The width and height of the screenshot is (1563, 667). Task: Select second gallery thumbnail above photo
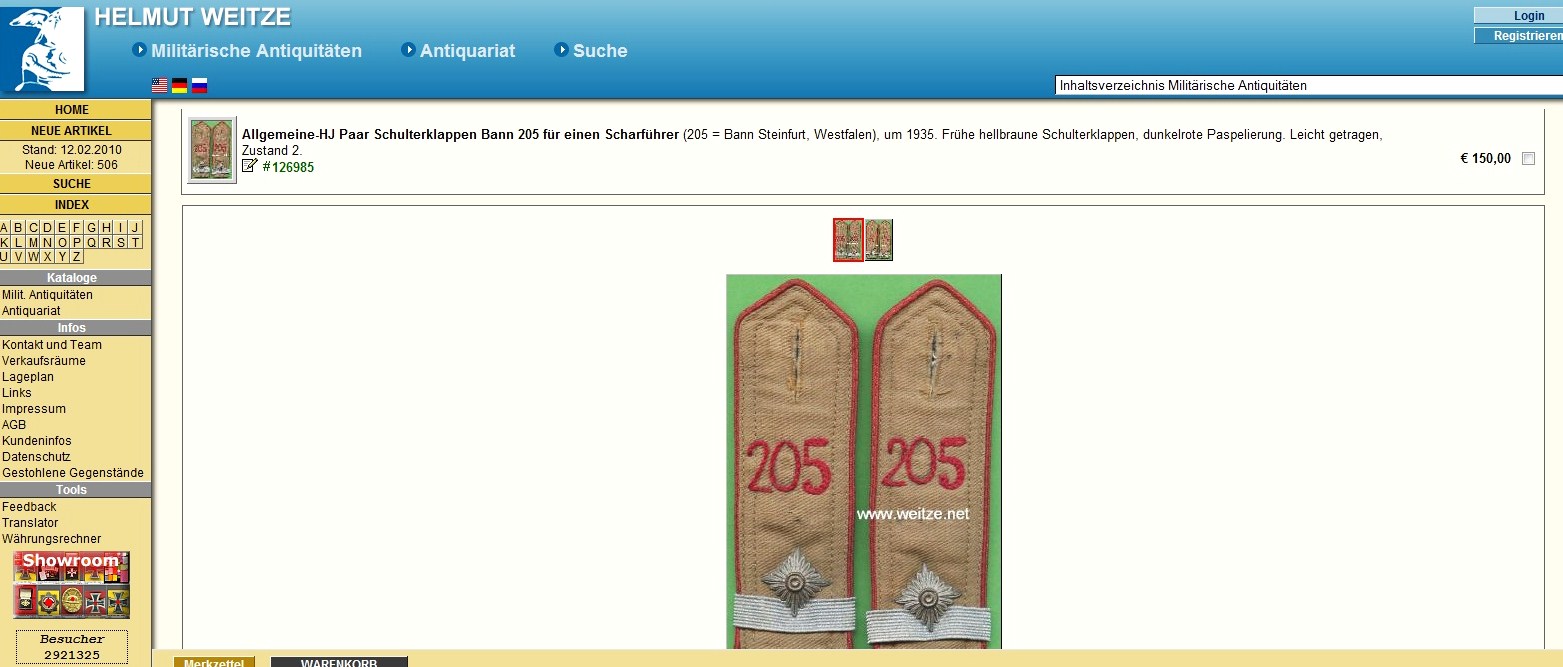click(879, 240)
